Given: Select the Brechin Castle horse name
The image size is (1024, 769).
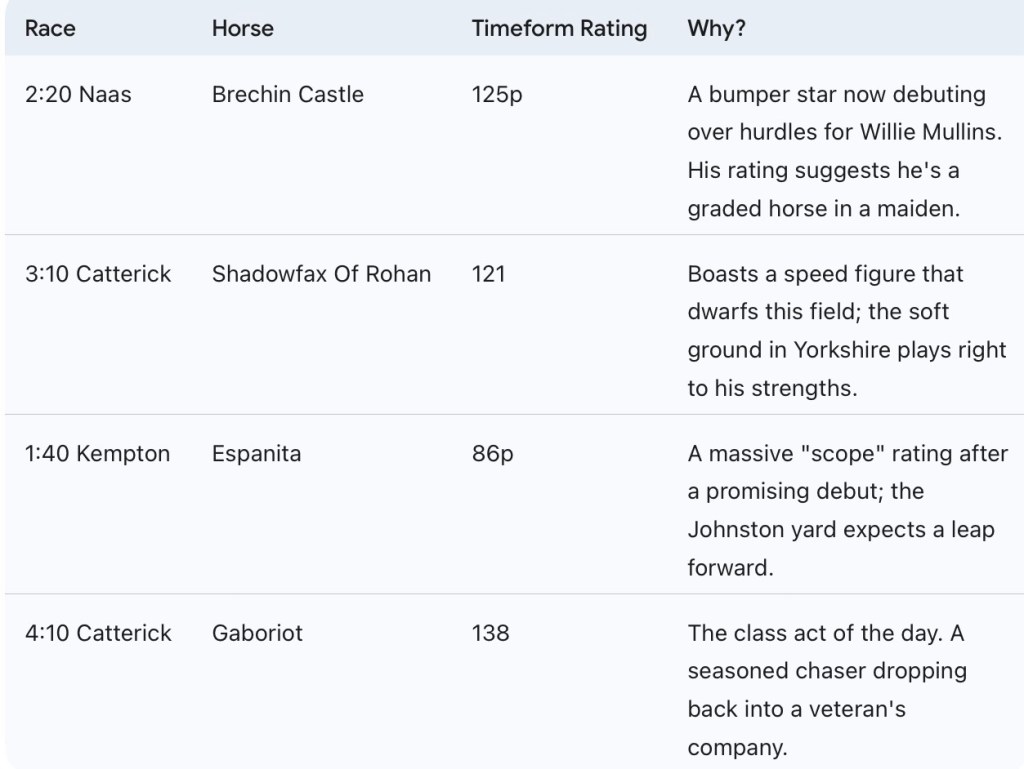Looking at the screenshot, I should [x=288, y=95].
